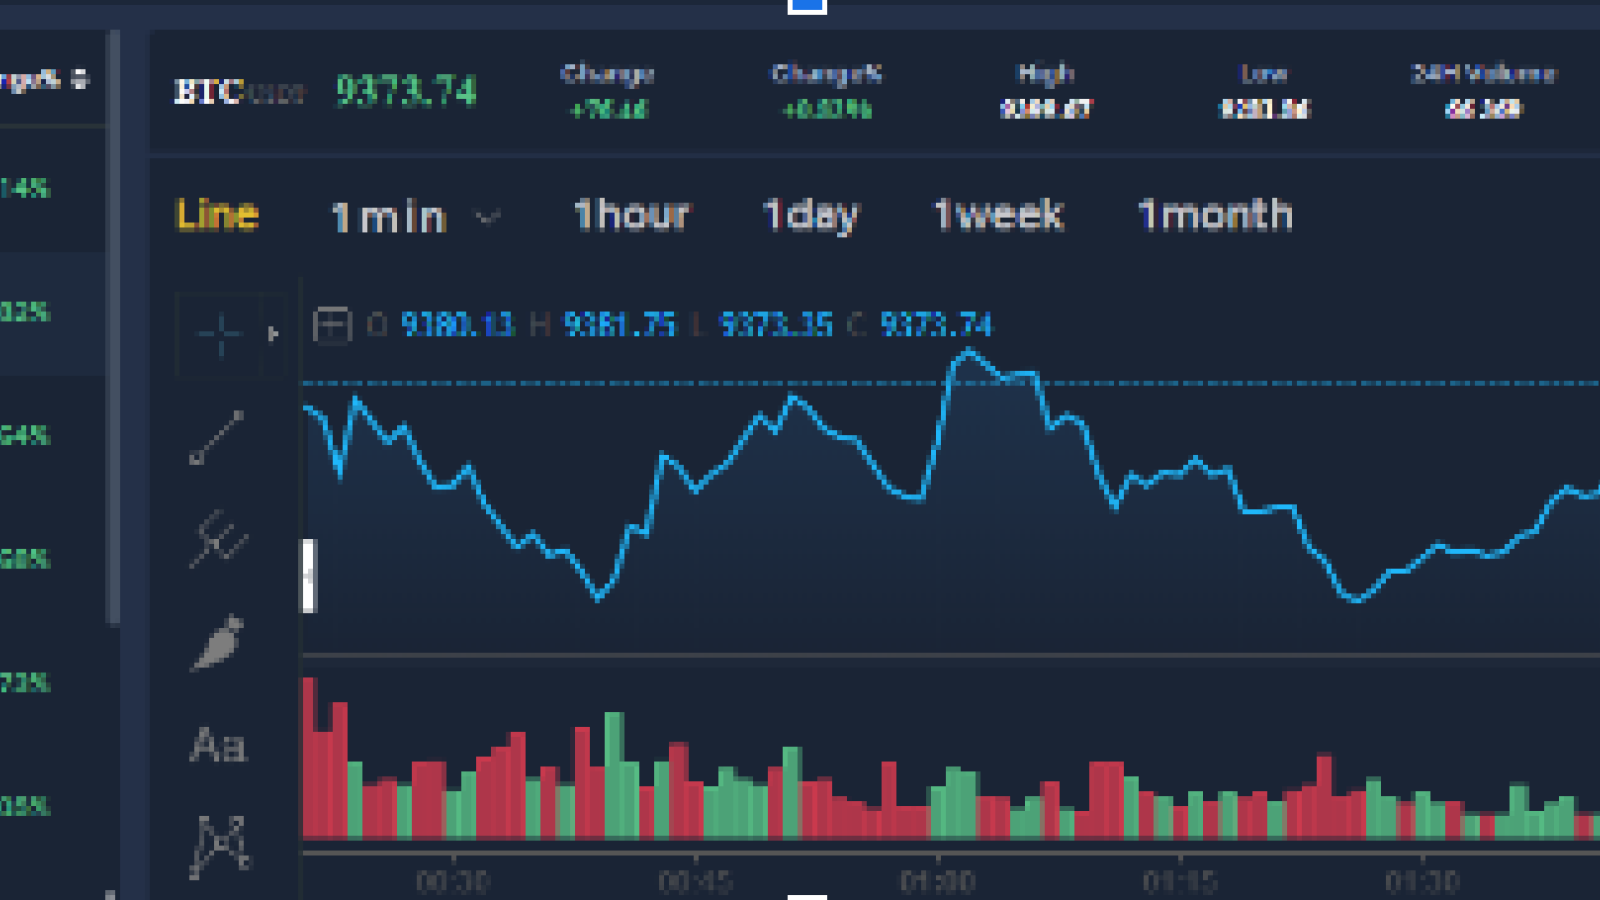The image size is (1600, 900).
Task: Click the 01:30 time axis label
Action: (1422, 881)
